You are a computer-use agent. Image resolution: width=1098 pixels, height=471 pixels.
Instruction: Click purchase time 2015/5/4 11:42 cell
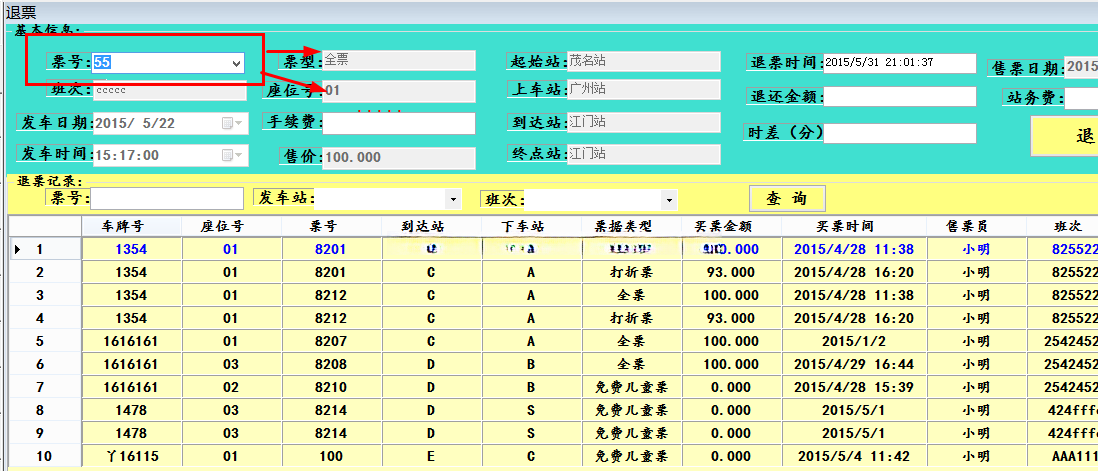(x=854, y=456)
